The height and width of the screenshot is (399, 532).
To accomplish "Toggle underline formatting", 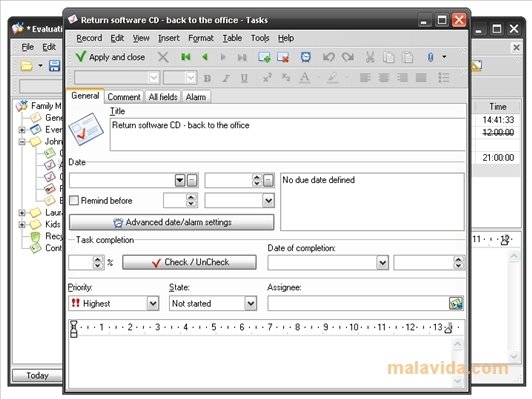I will point(244,78).
